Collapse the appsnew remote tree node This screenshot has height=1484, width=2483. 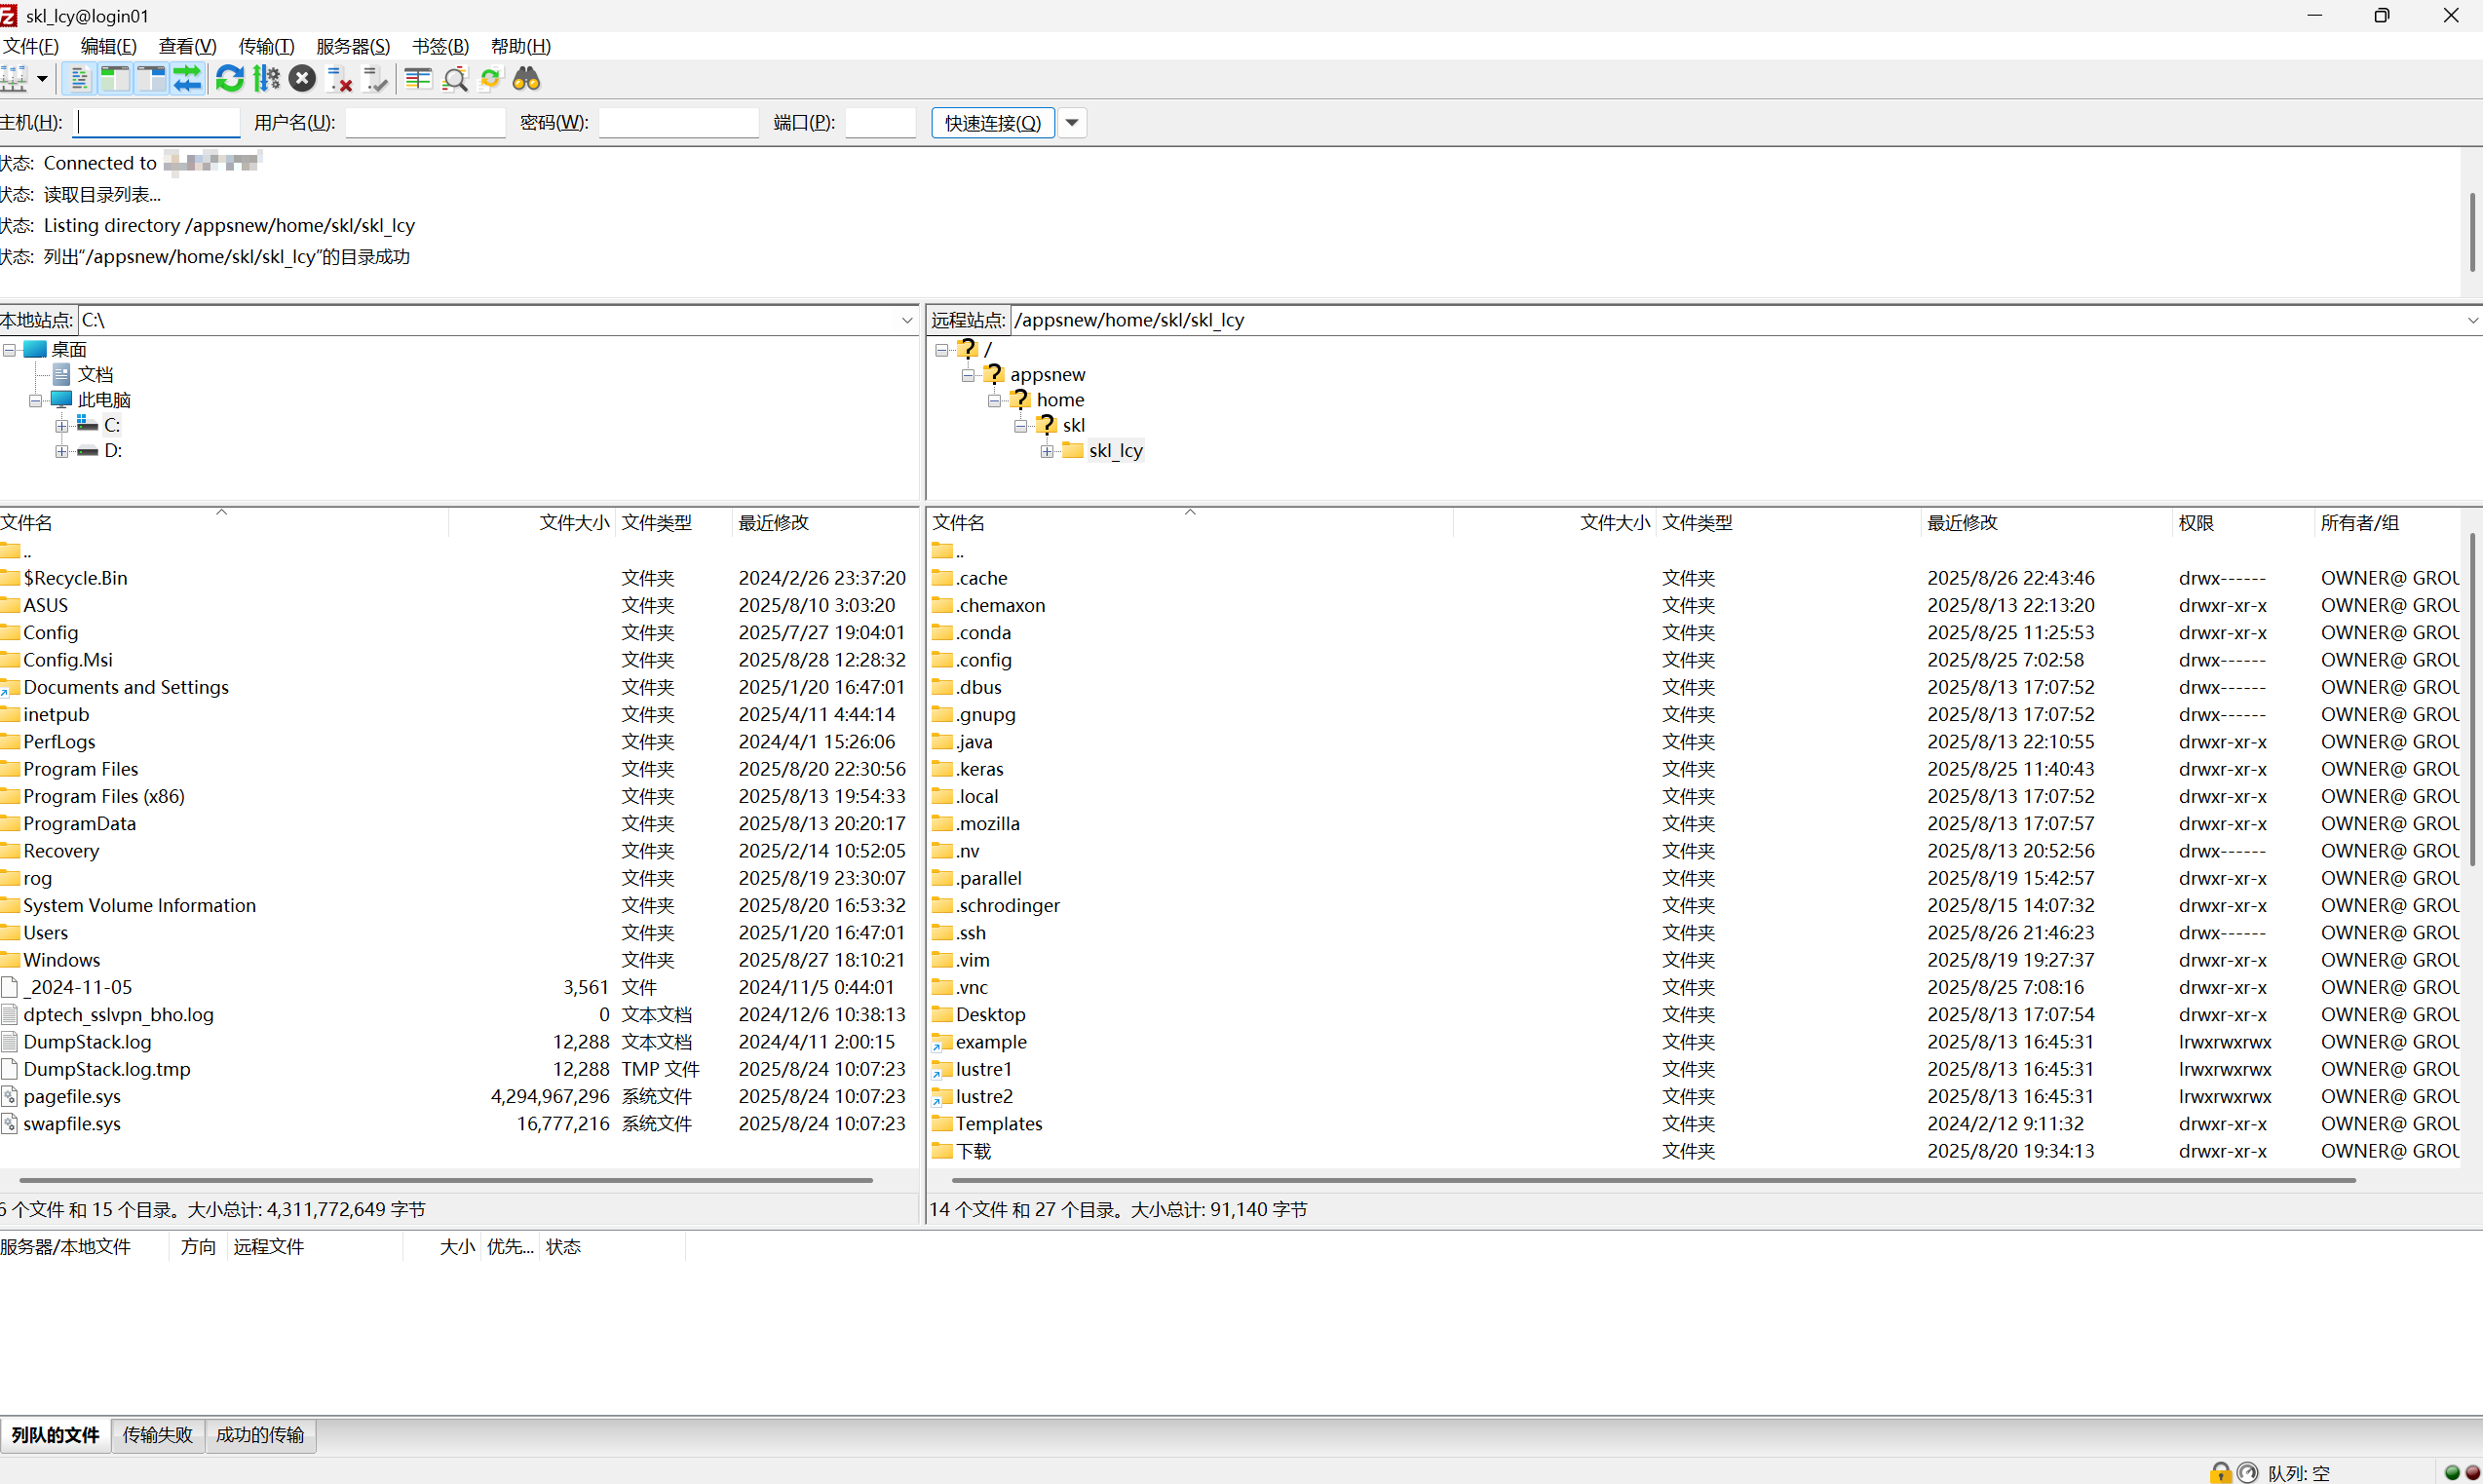pos(968,375)
